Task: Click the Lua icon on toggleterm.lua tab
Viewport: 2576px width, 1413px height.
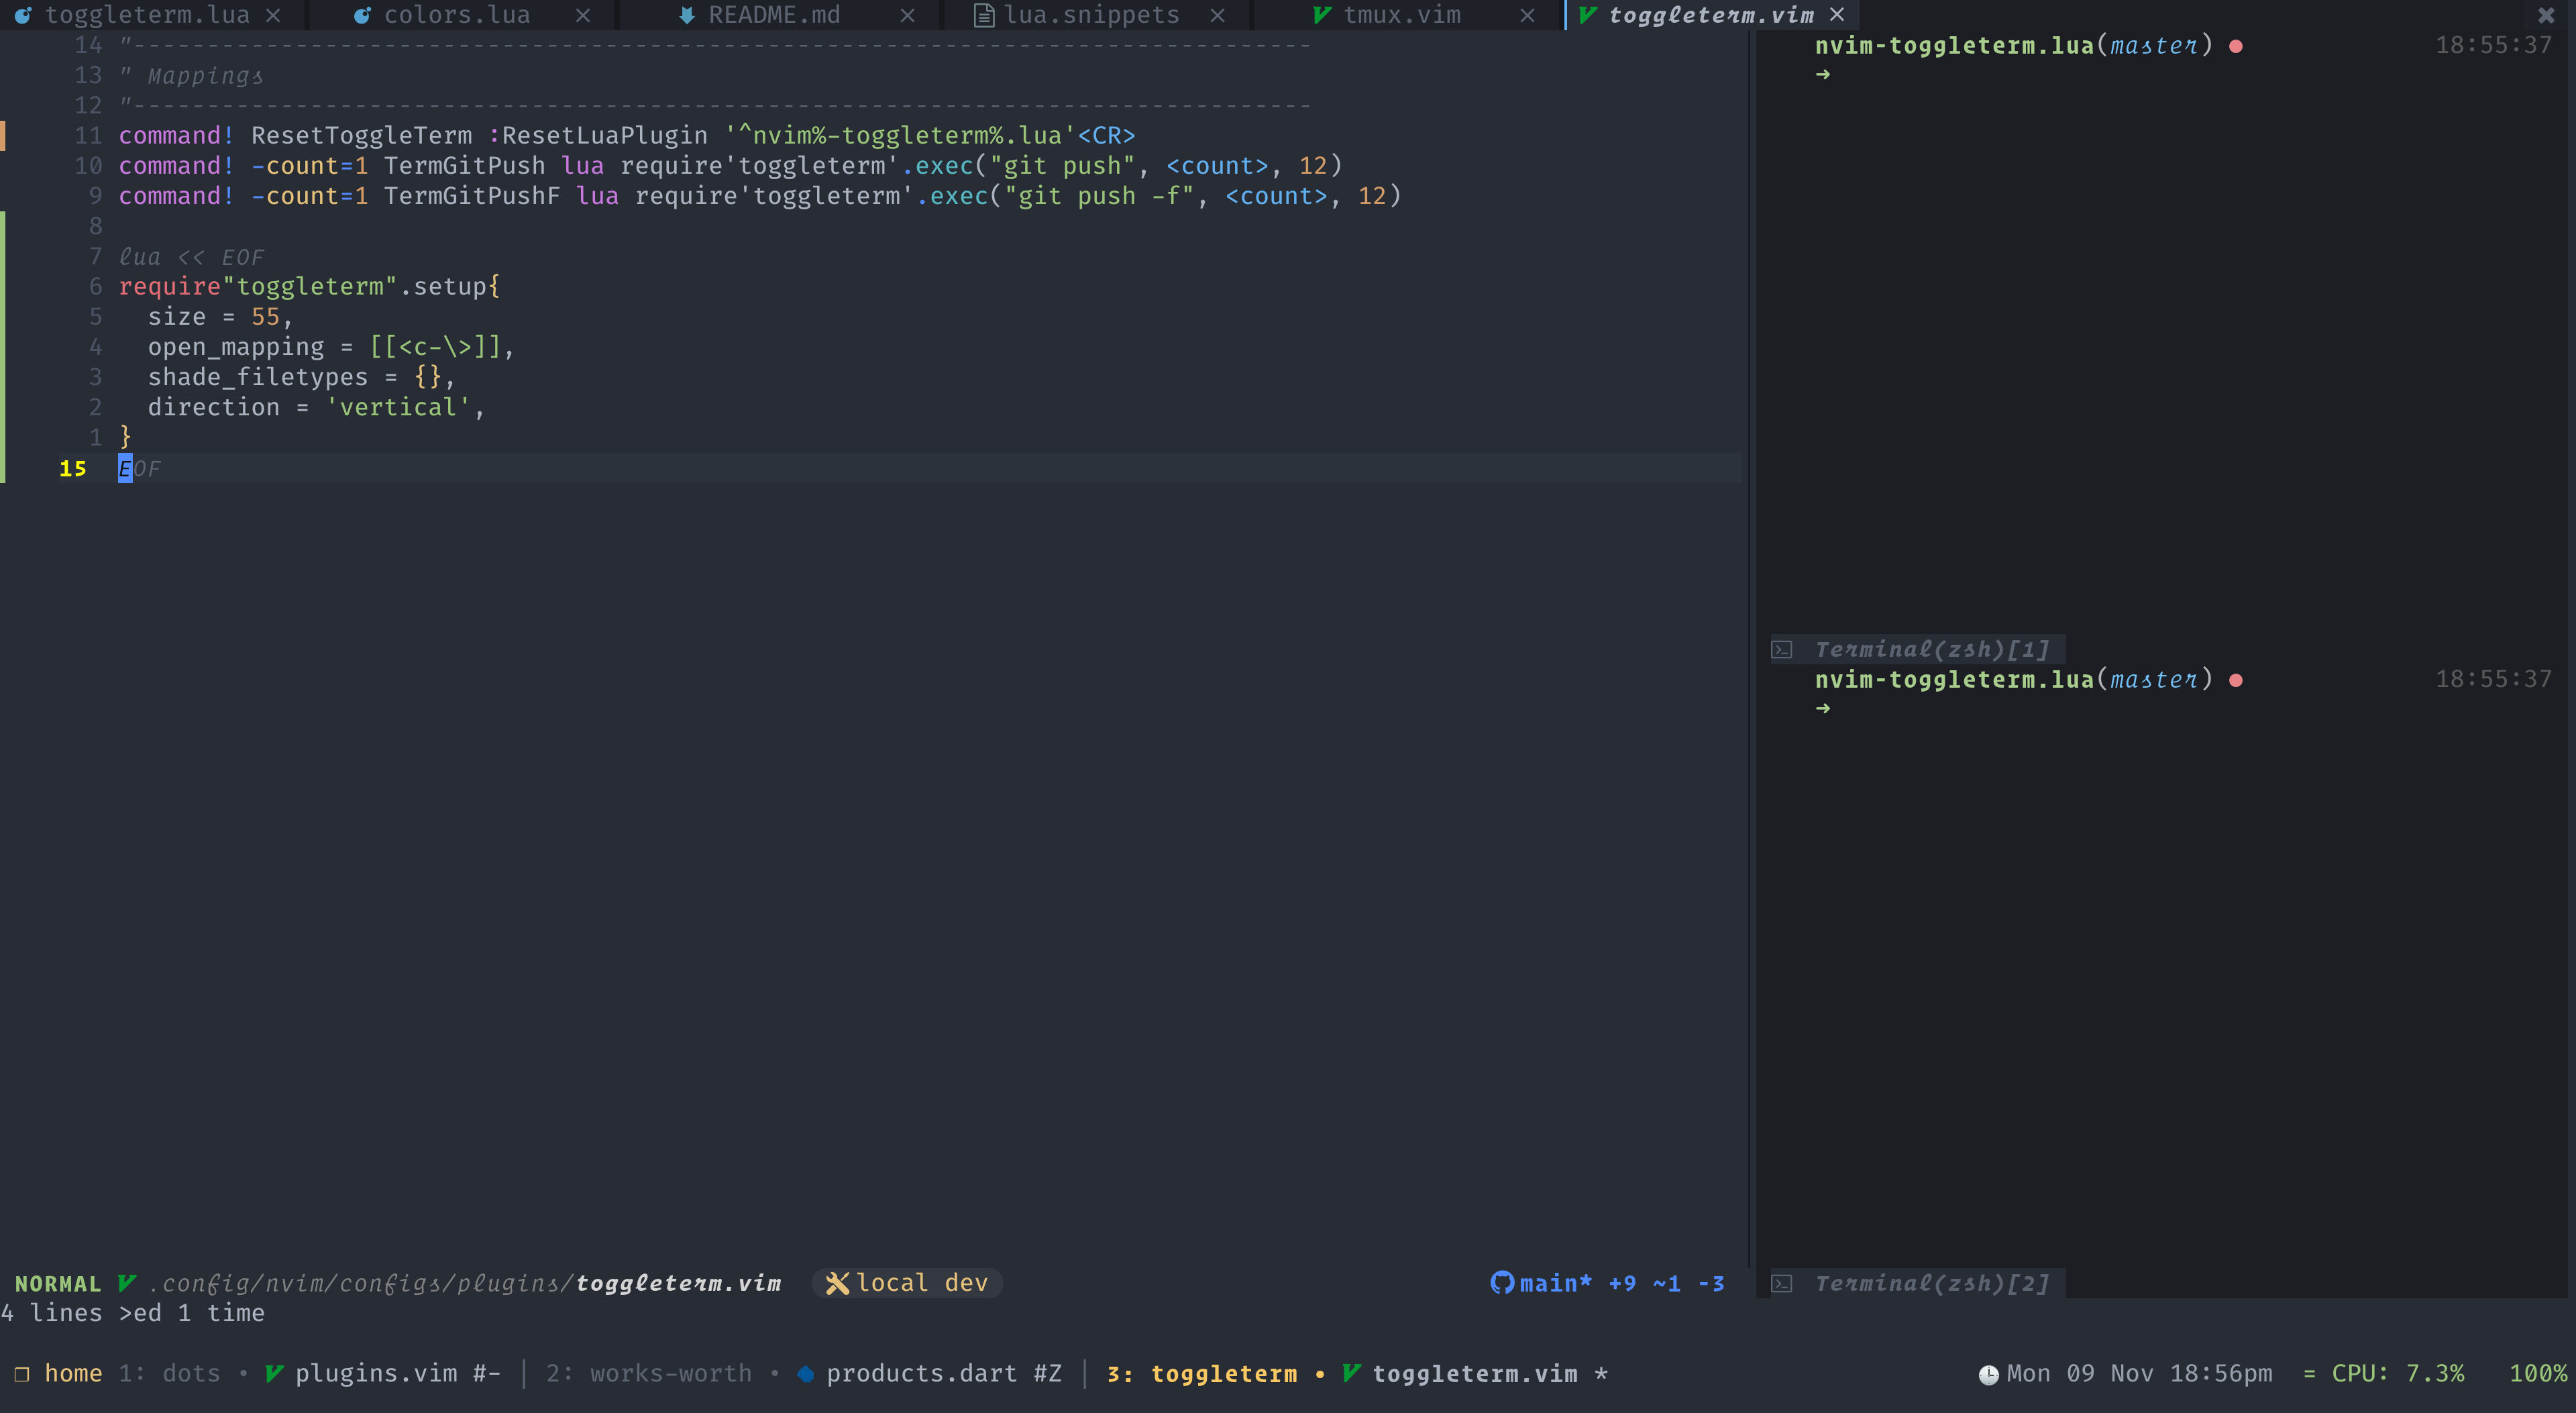Action: click(22, 15)
